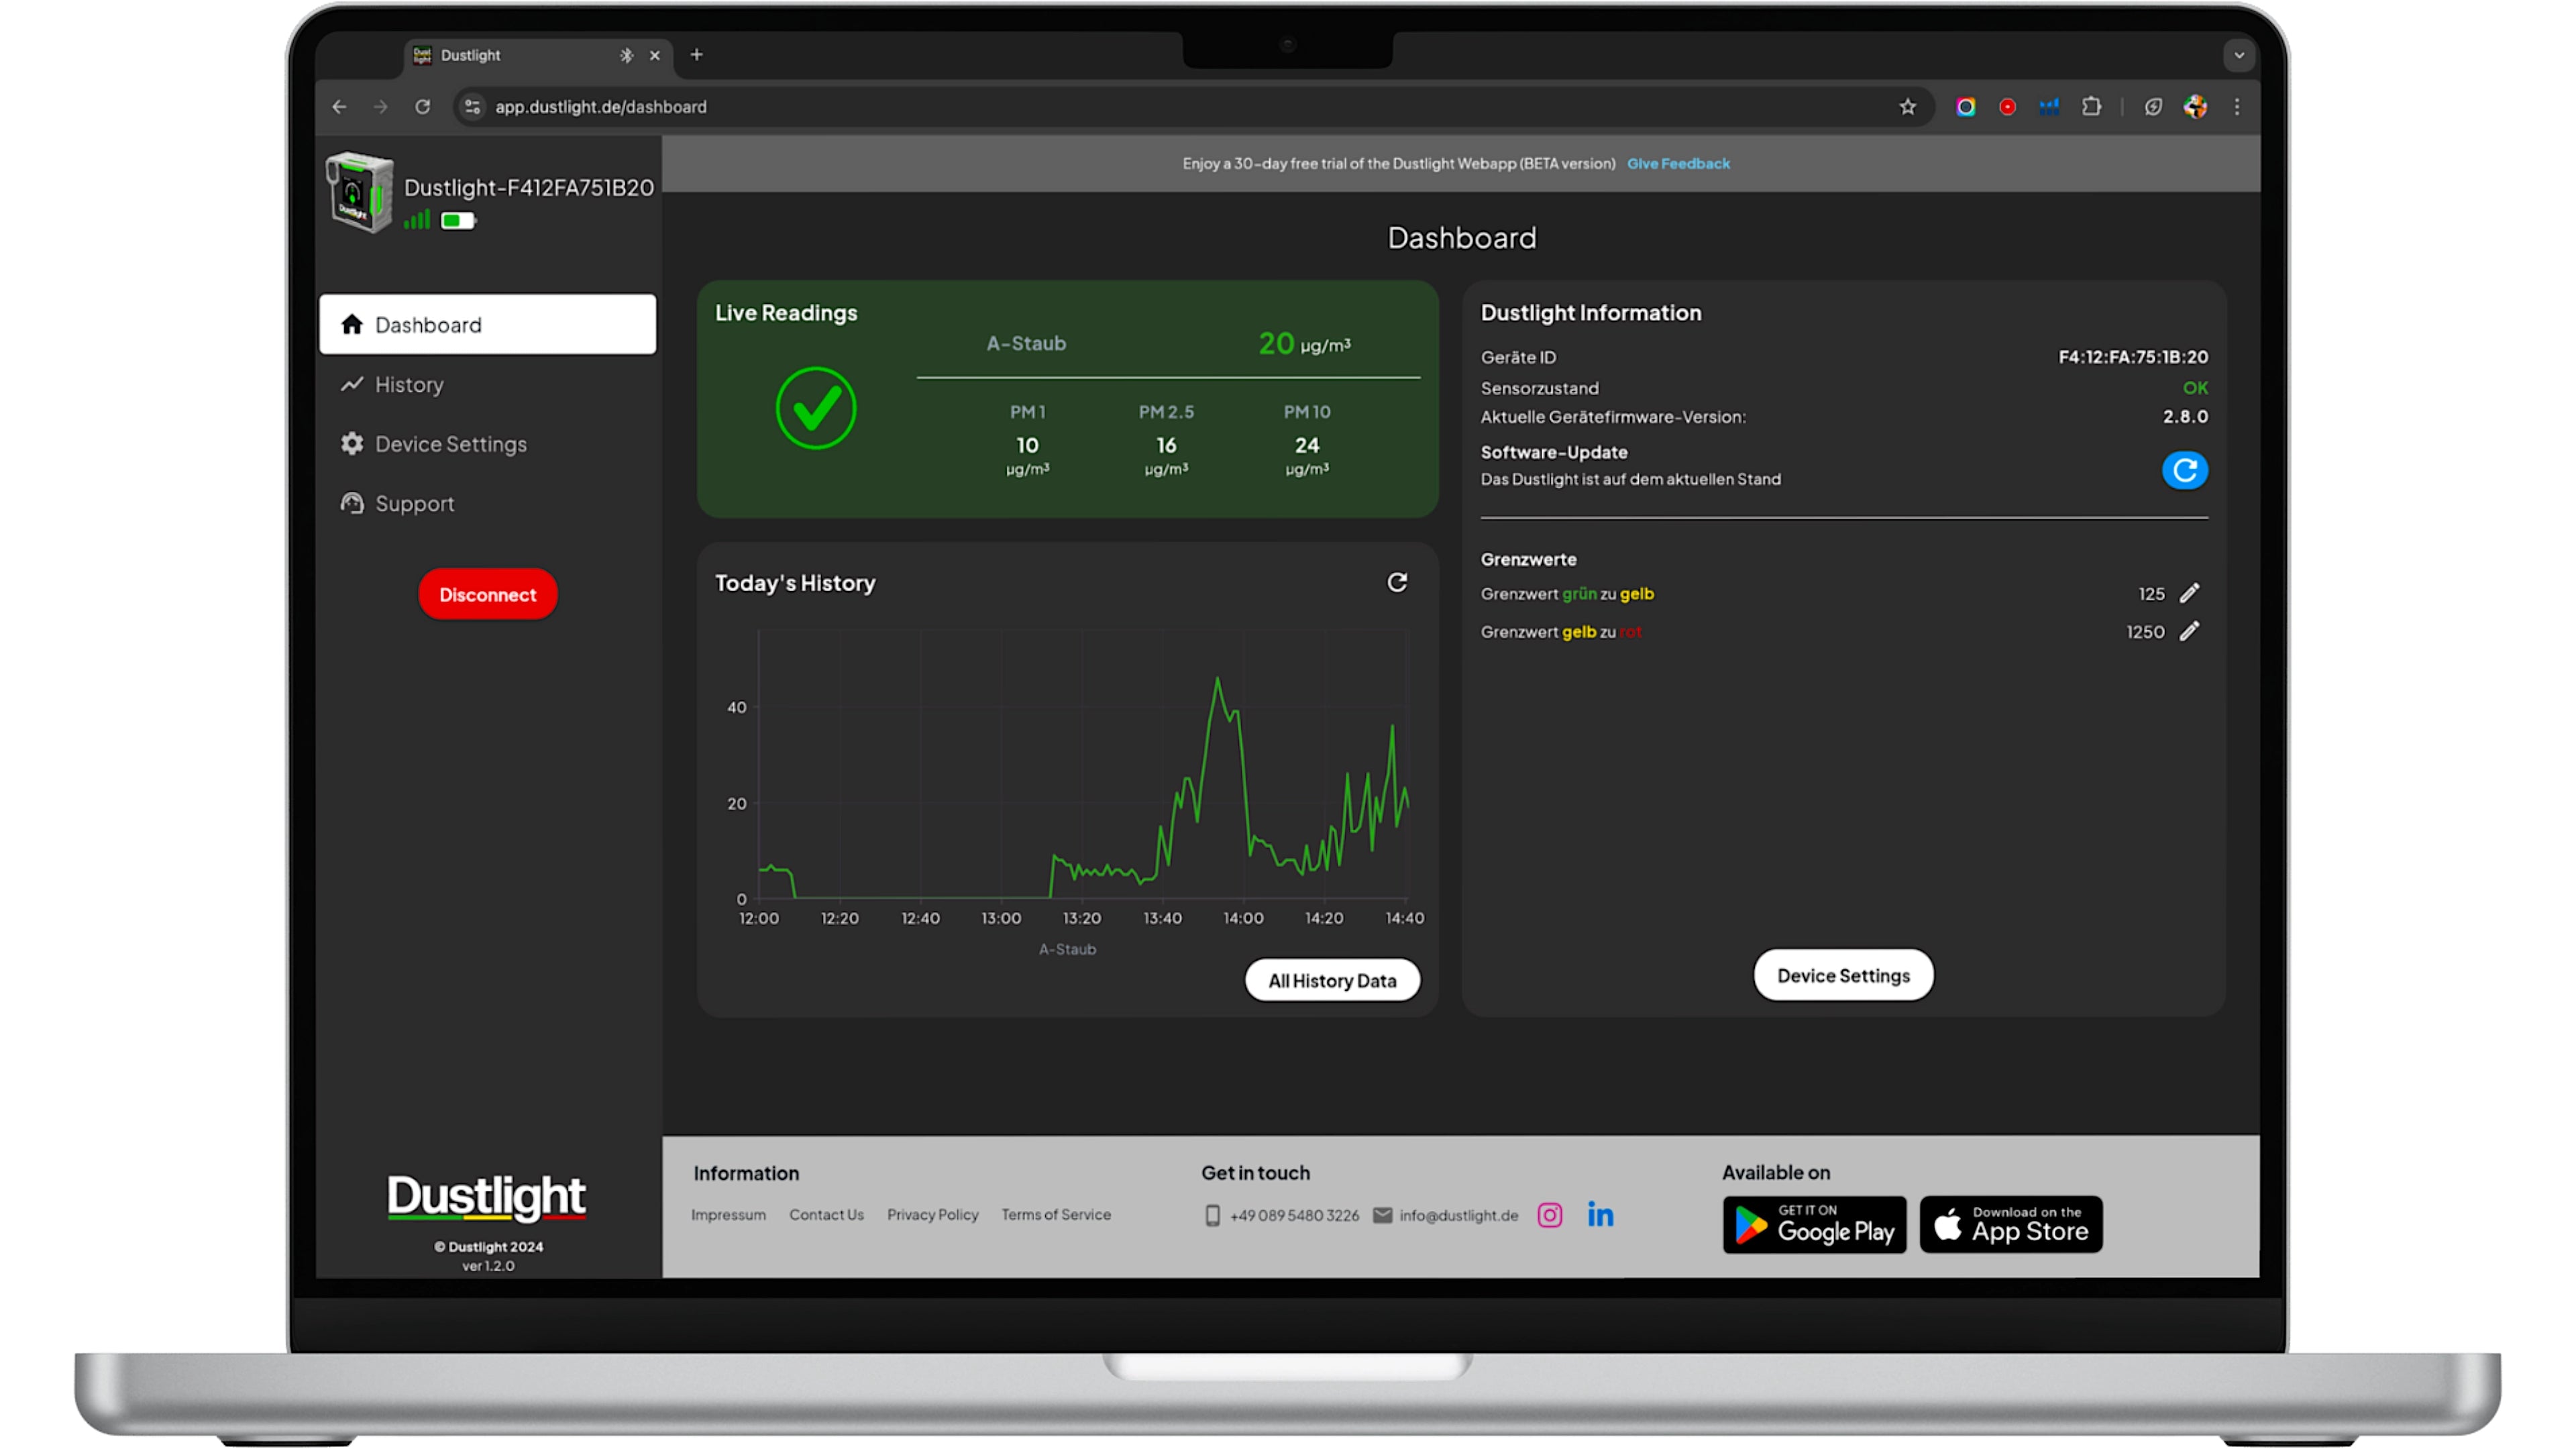
Task: Close the Dustlight browser tab
Action: (655, 55)
